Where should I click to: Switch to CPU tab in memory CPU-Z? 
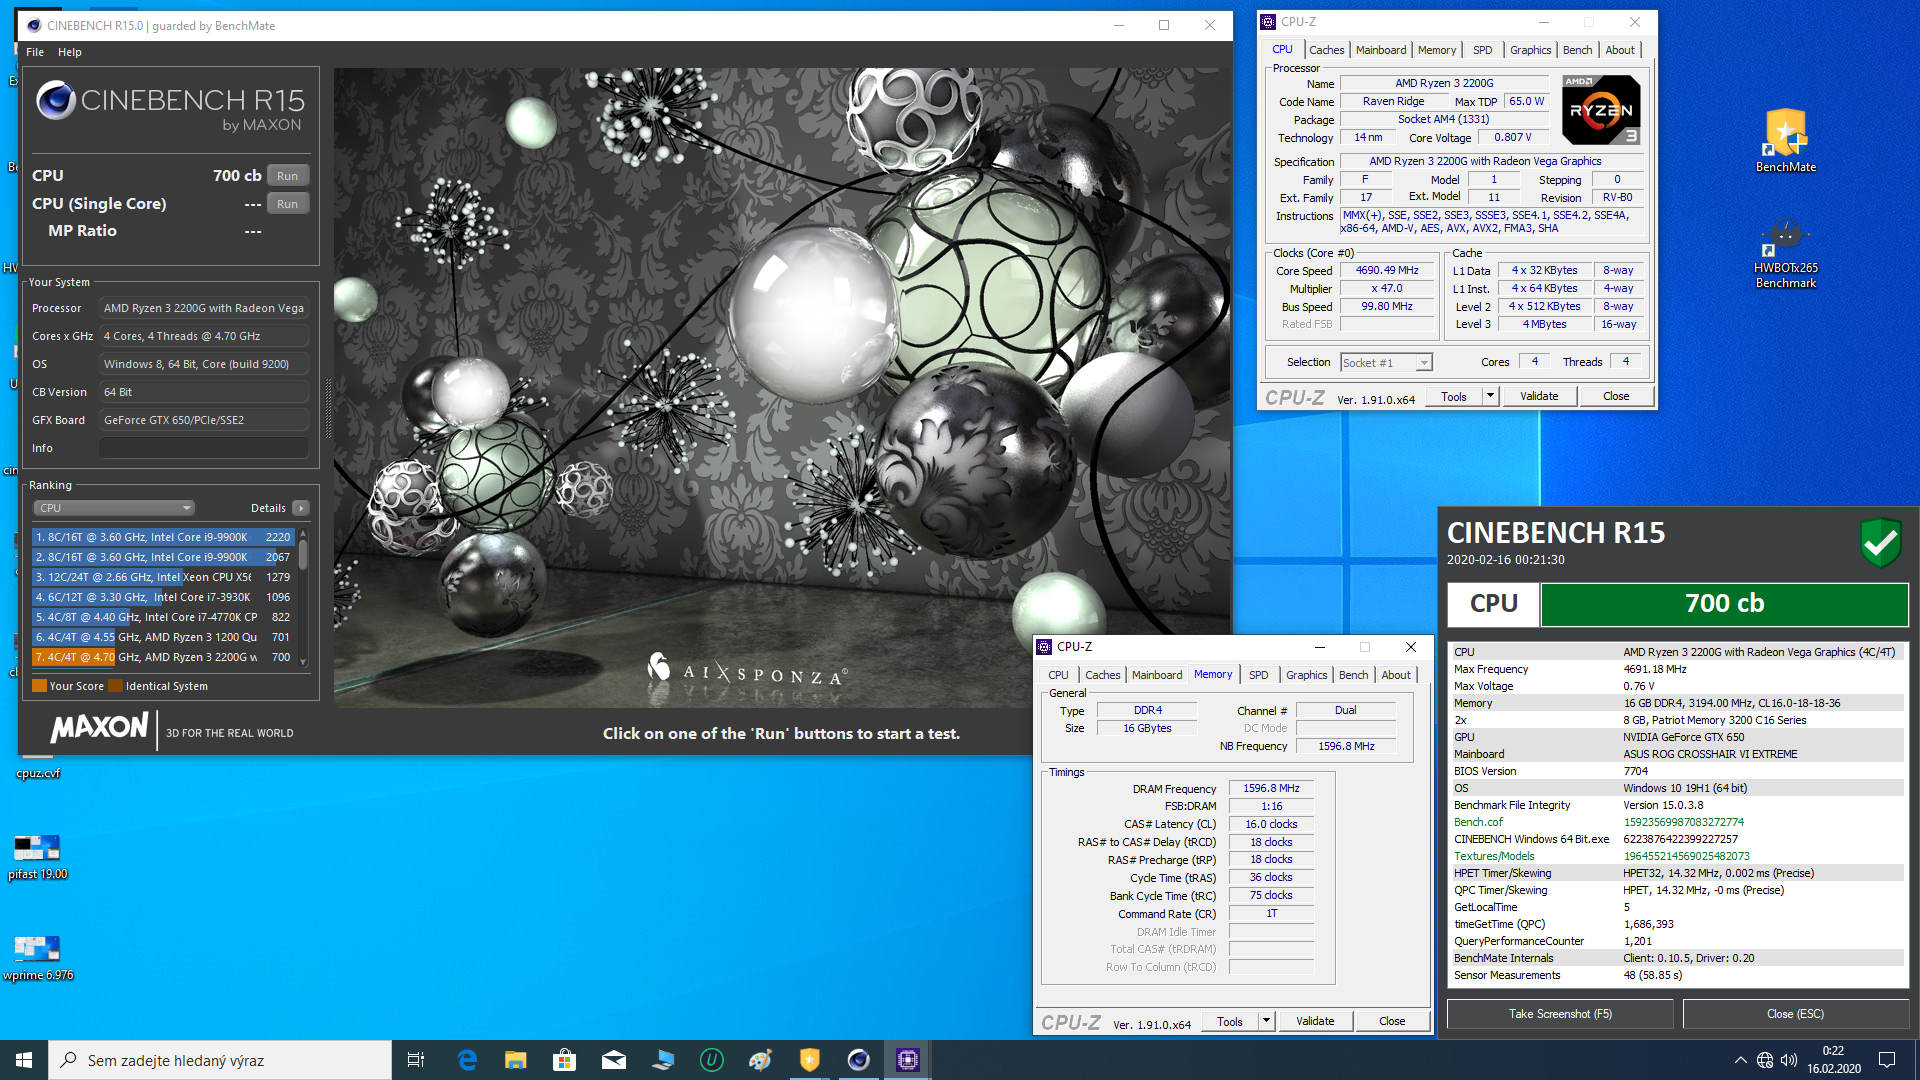coord(1058,675)
